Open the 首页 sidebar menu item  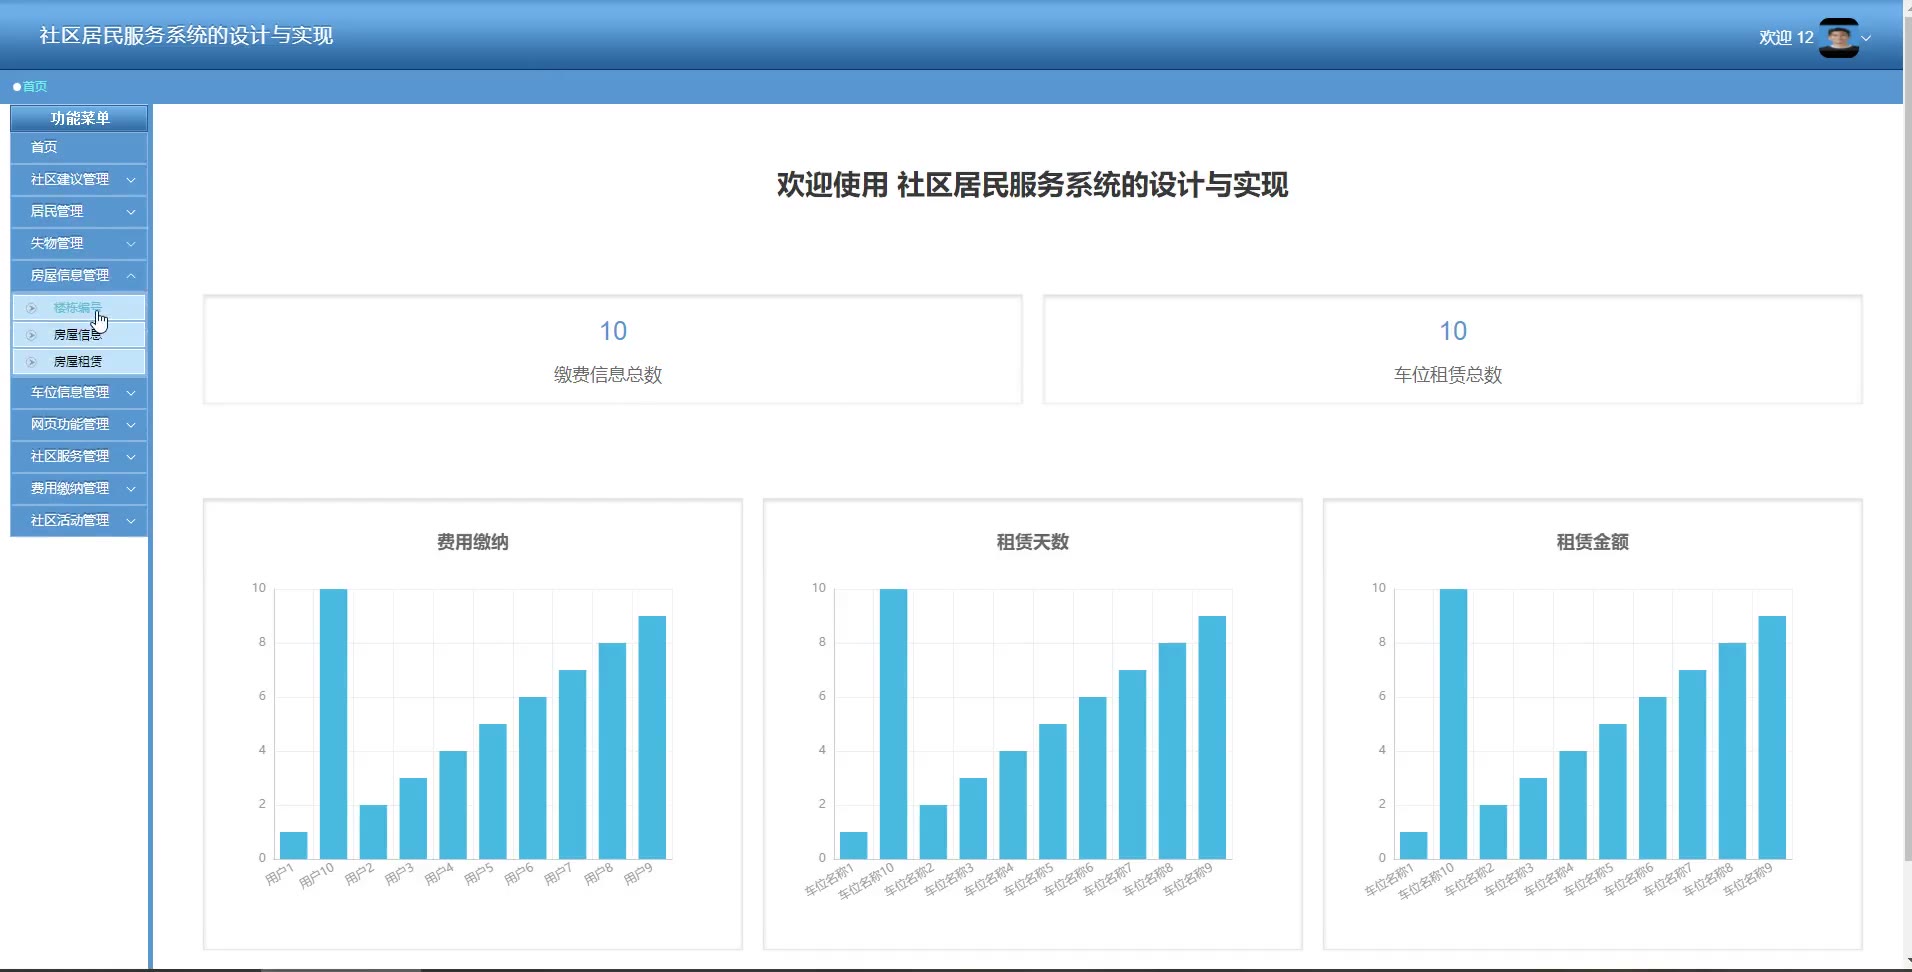click(44, 147)
